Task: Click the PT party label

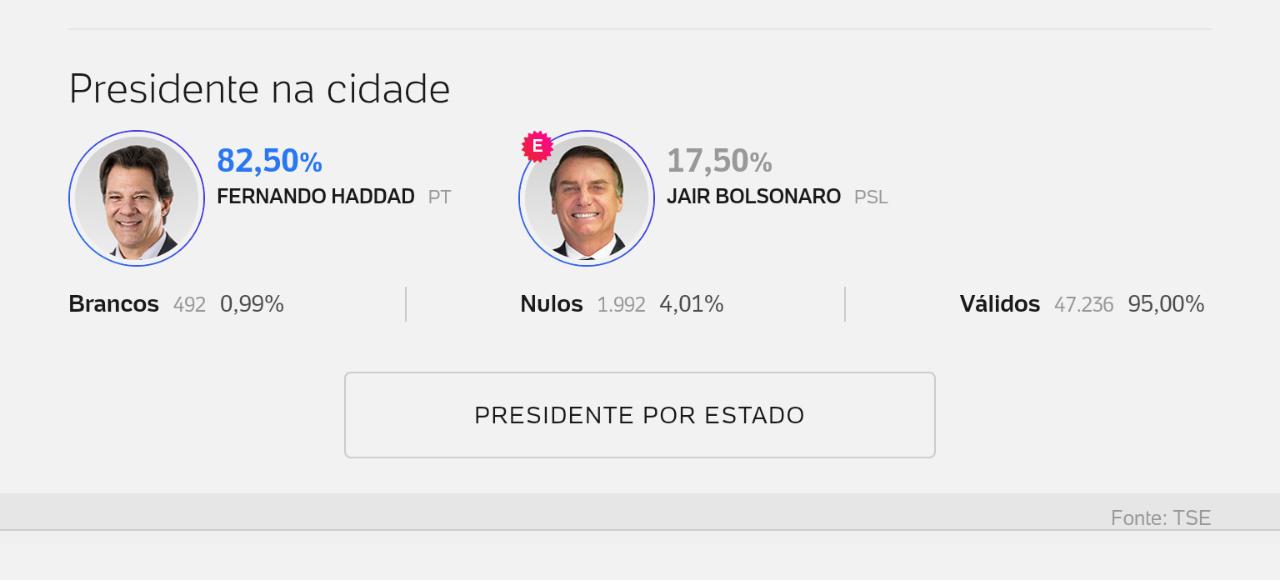Action: pyautogui.click(x=439, y=197)
